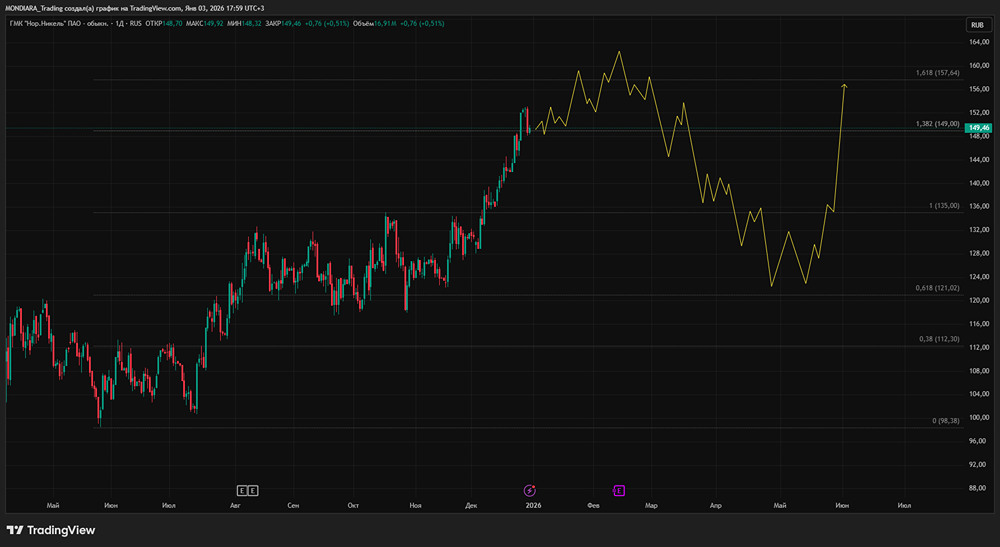This screenshot has width=1000, height=547.
Task: Click the 2026 label on the time axis
Action: 533,506
